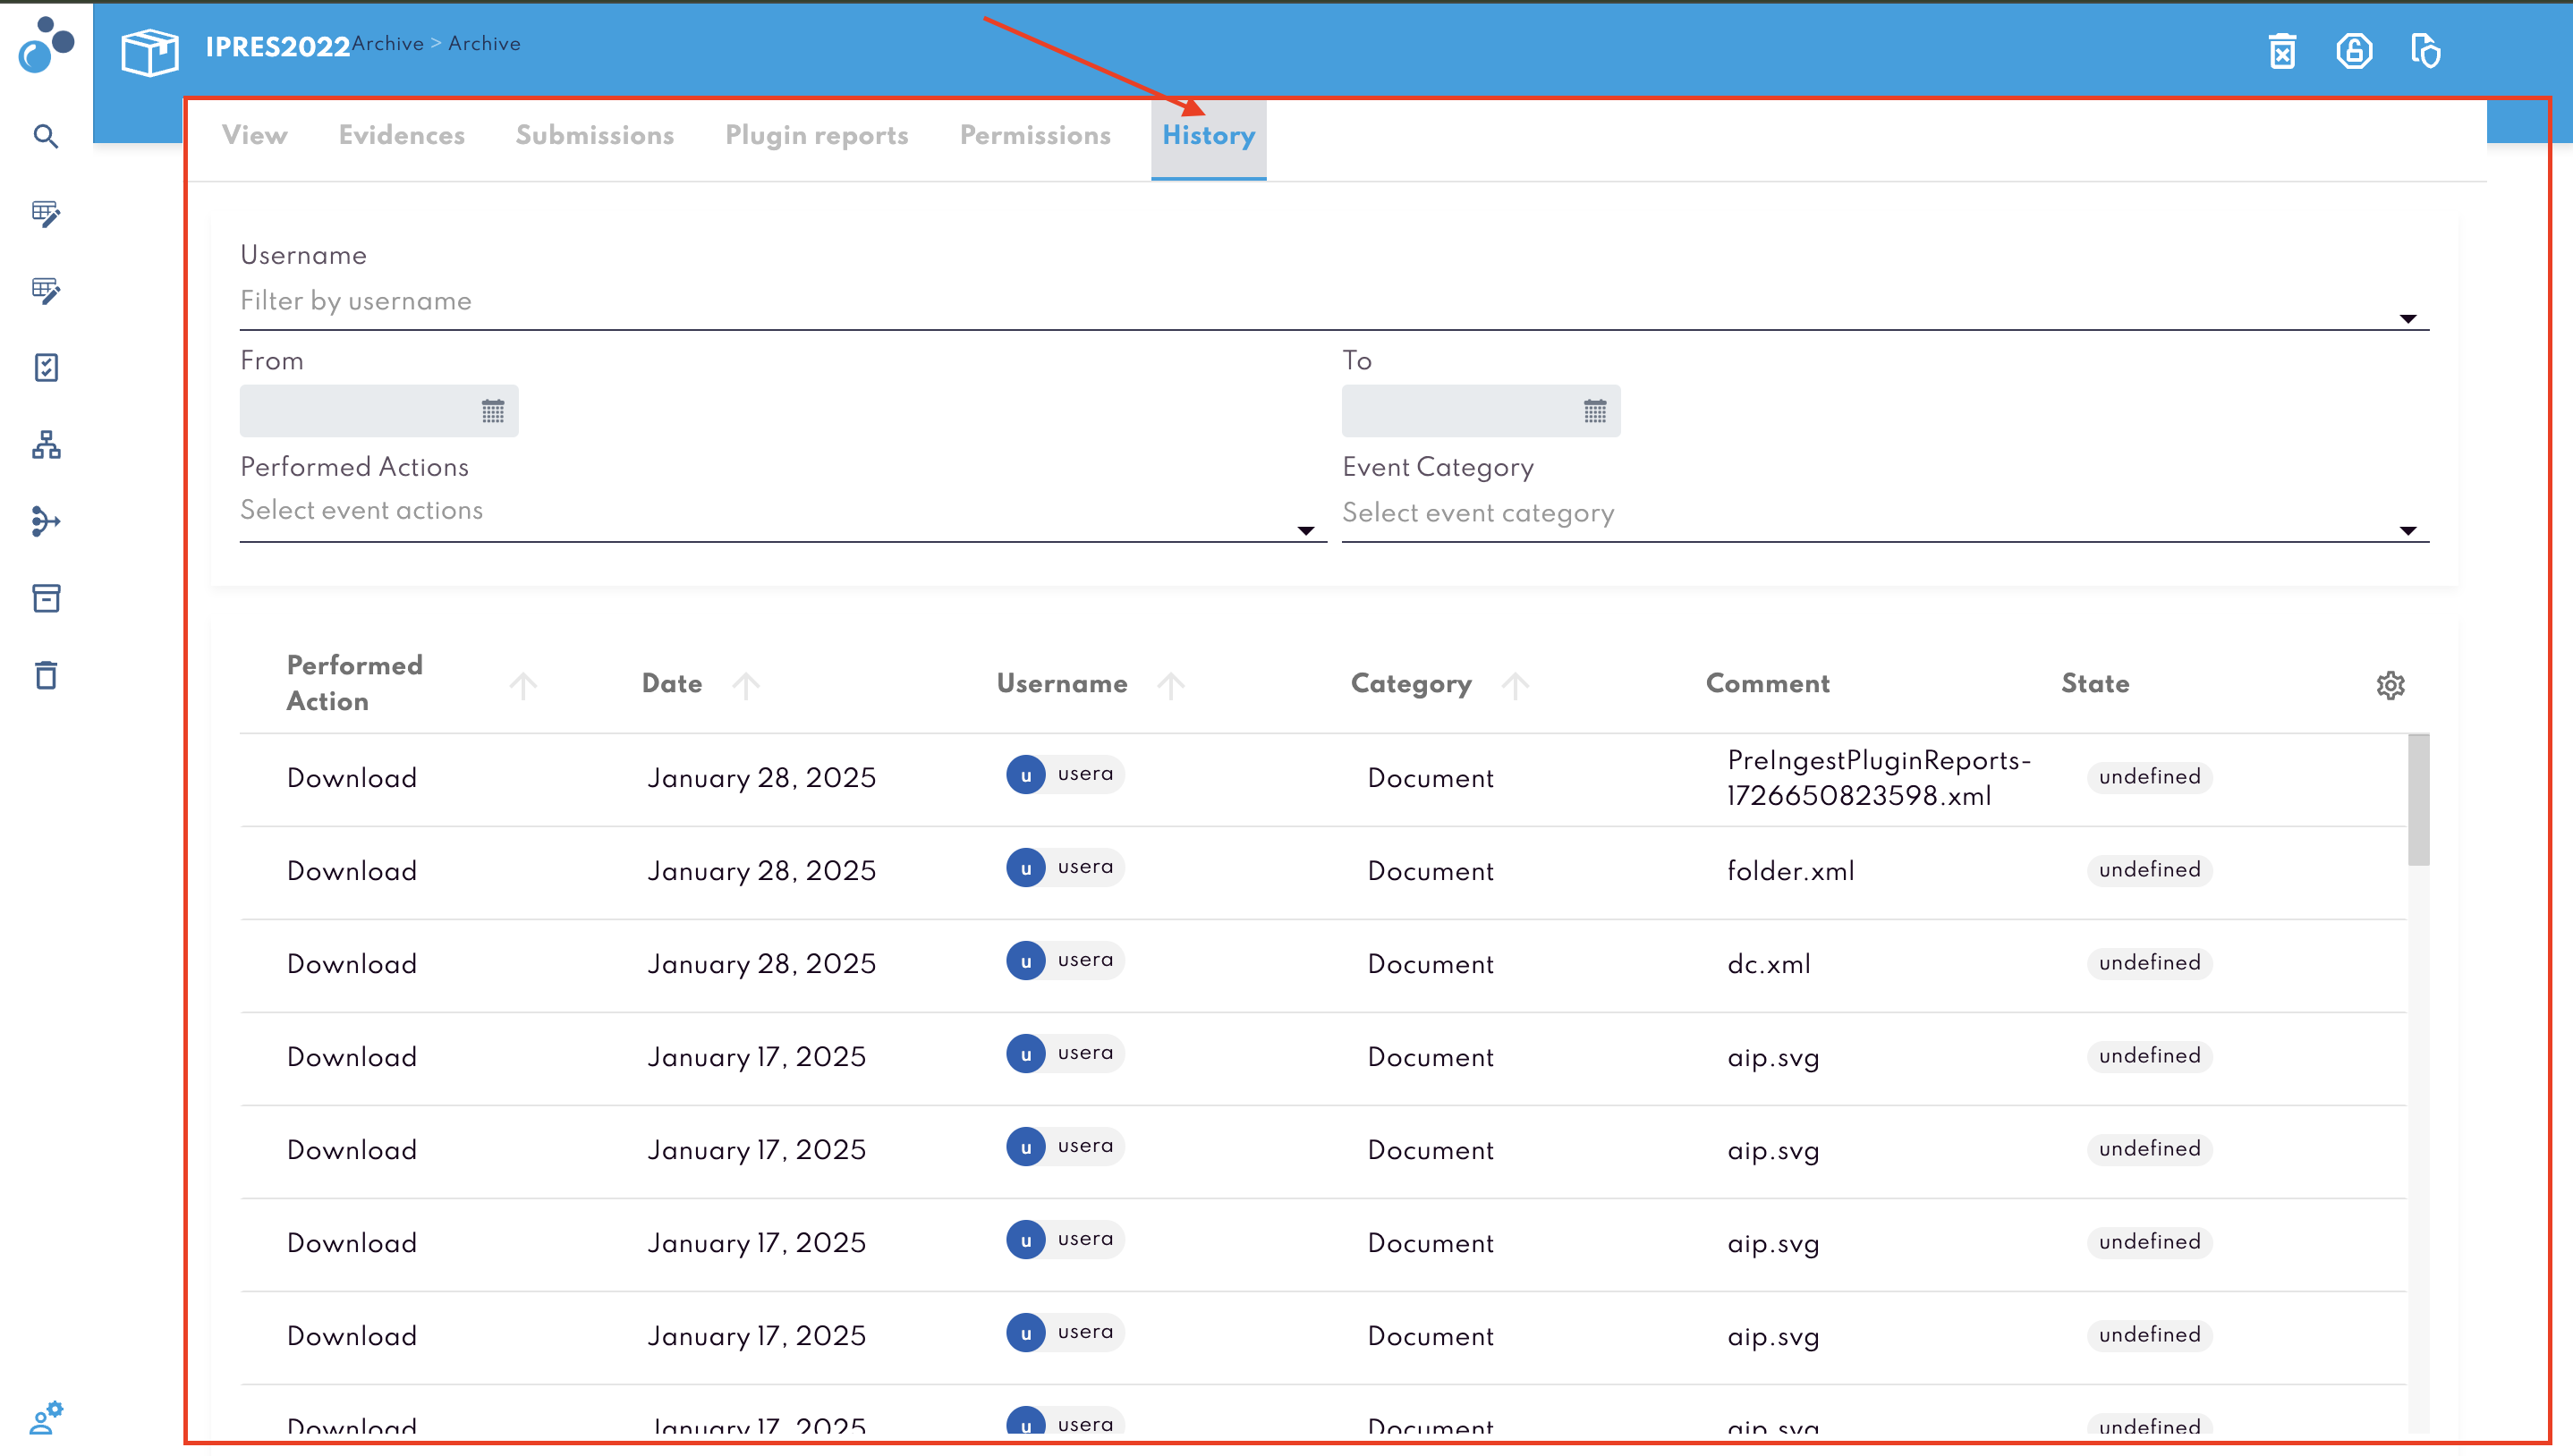Click usera avatar in dc.xml row
Screen dimensions: 2573x1456
pos(1026,961)
